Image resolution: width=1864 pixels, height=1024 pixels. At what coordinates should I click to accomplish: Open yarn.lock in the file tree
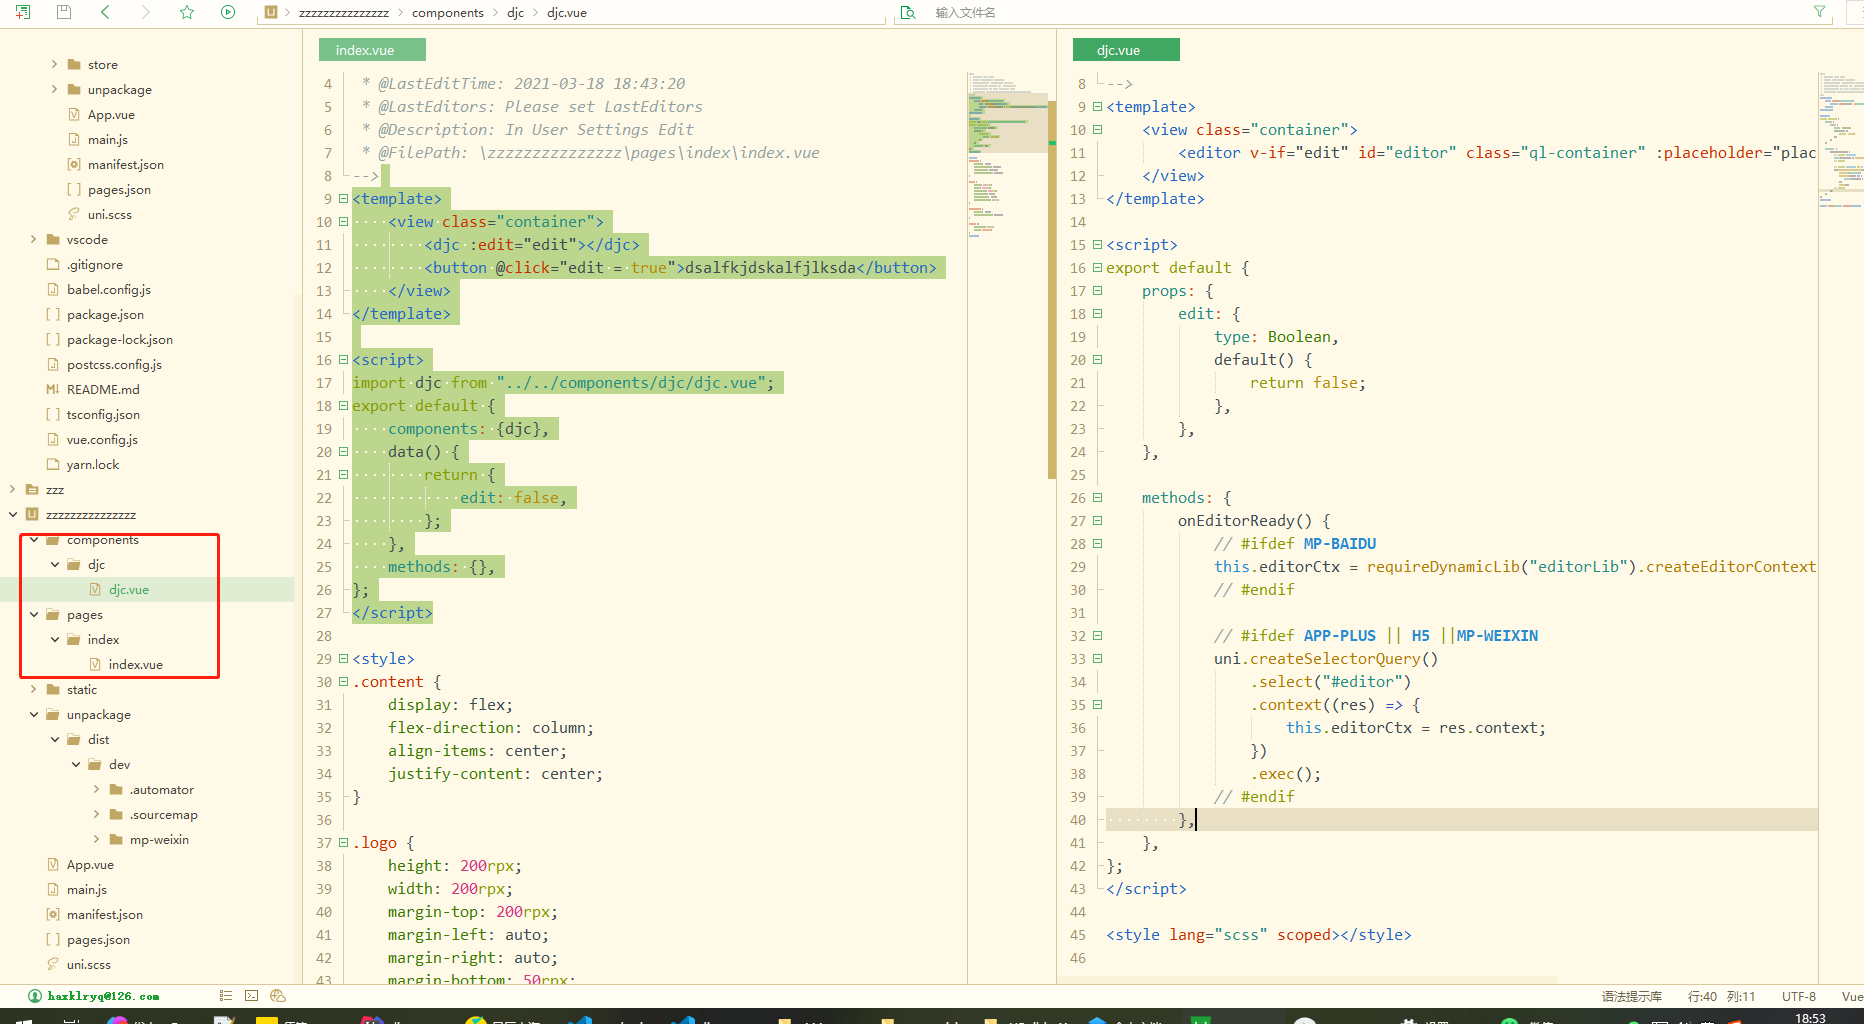point(93,464)
